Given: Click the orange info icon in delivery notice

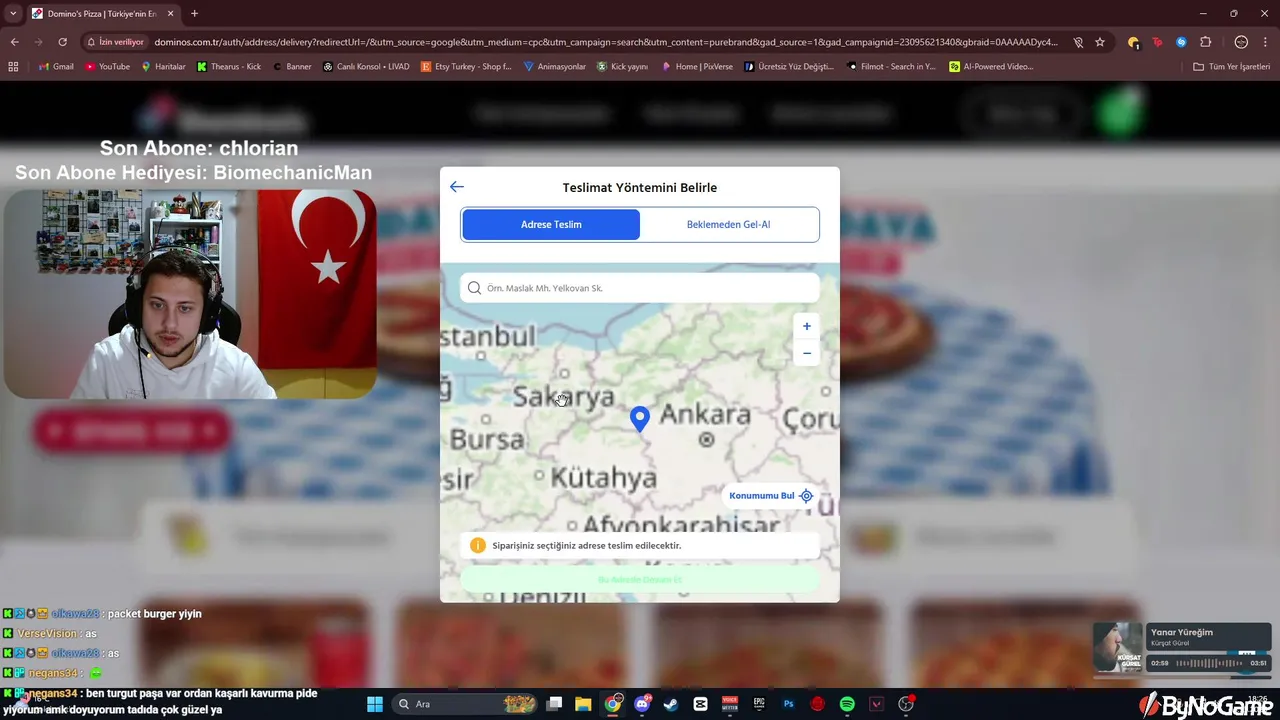Looking at the screenshot, I should tap(478, 545).
